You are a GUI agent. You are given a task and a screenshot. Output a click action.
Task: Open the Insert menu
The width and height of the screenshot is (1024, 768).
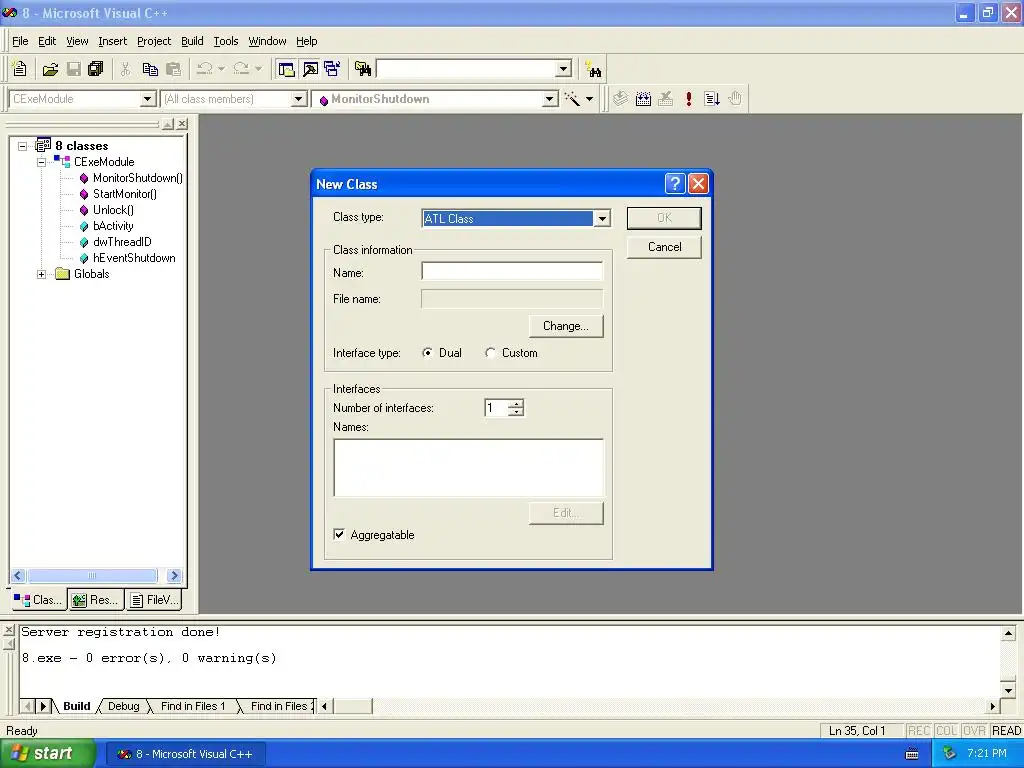point(112,41)
